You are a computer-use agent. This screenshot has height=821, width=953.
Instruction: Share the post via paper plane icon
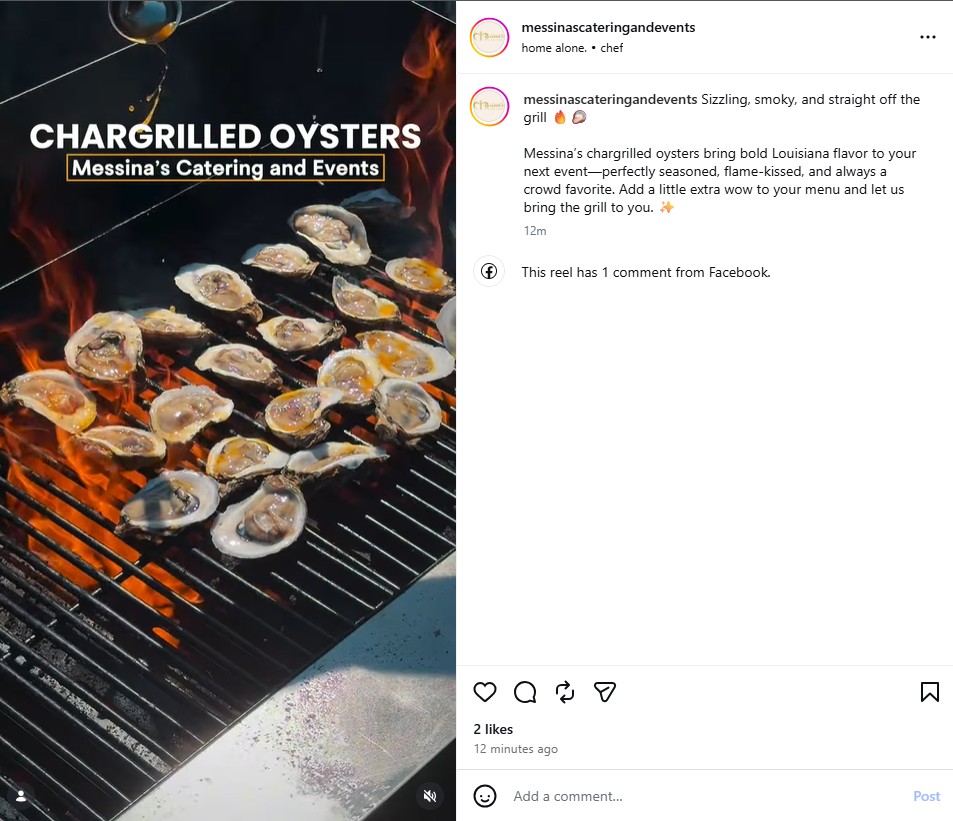(604, 692)
